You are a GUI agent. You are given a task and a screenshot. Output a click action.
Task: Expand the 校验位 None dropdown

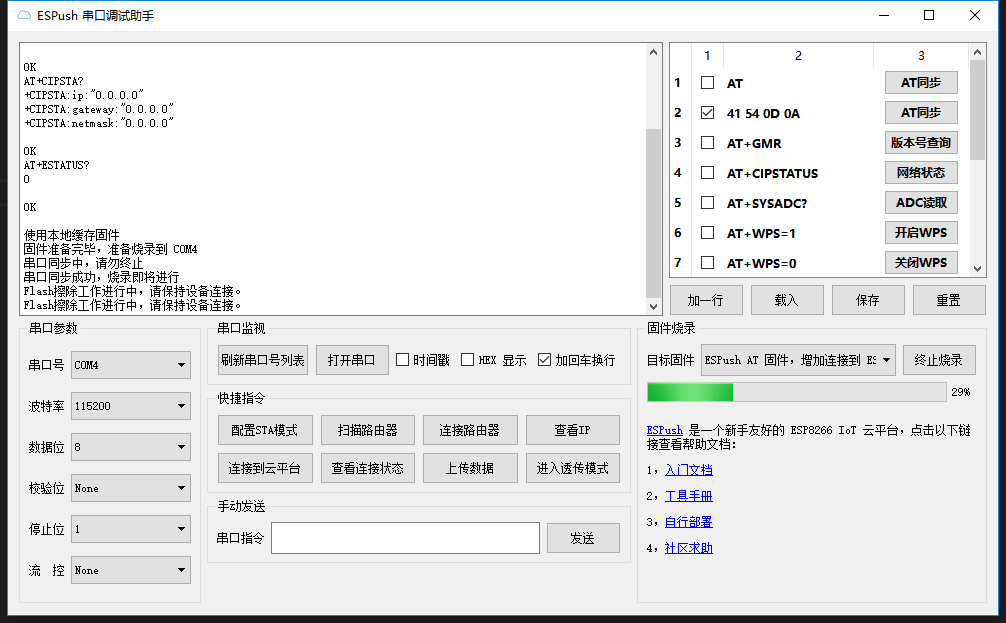[x=130, y=489]
